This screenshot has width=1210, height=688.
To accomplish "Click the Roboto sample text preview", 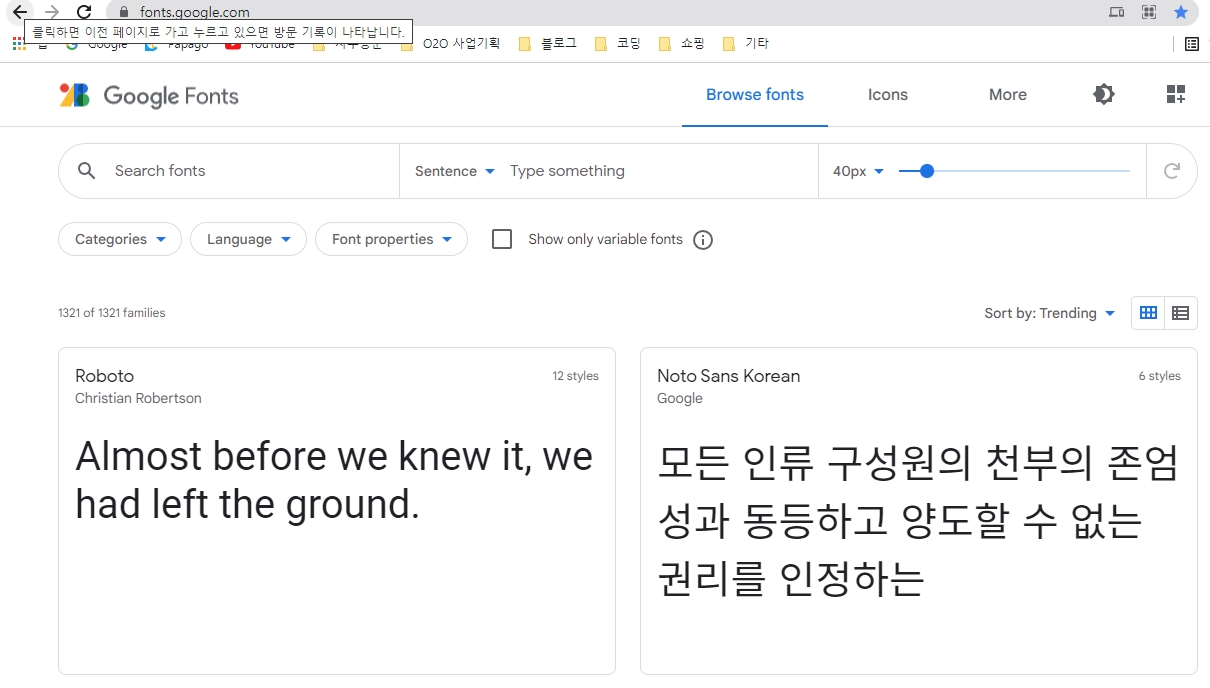I will [334, 480].
